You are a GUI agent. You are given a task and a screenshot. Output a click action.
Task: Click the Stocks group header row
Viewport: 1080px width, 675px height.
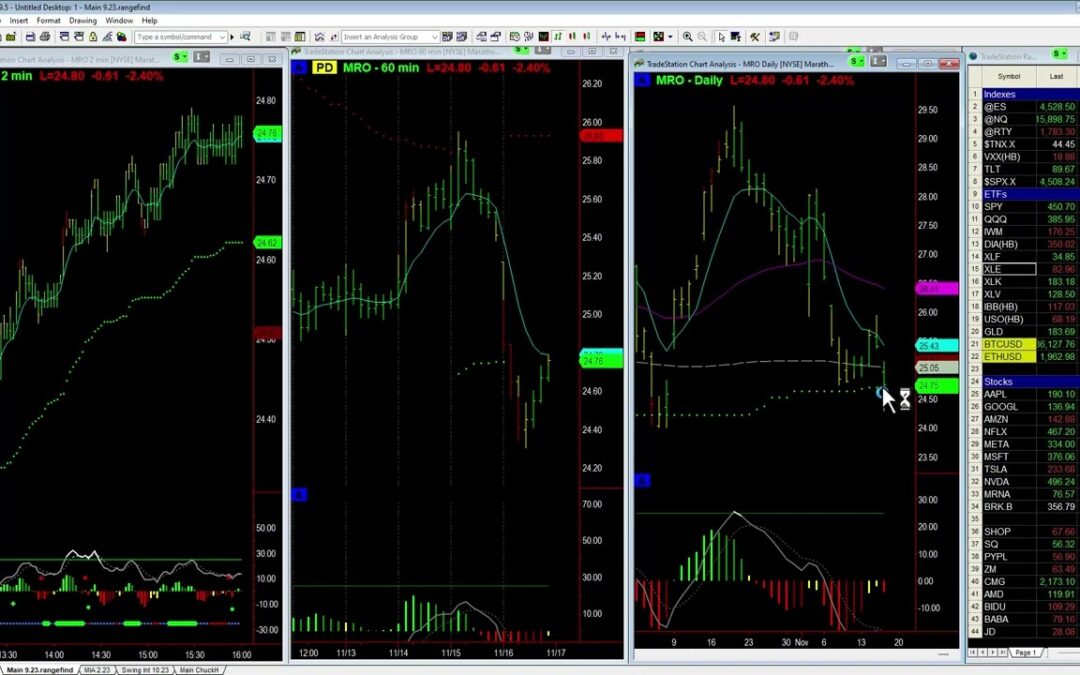[x=1024, y=382]
